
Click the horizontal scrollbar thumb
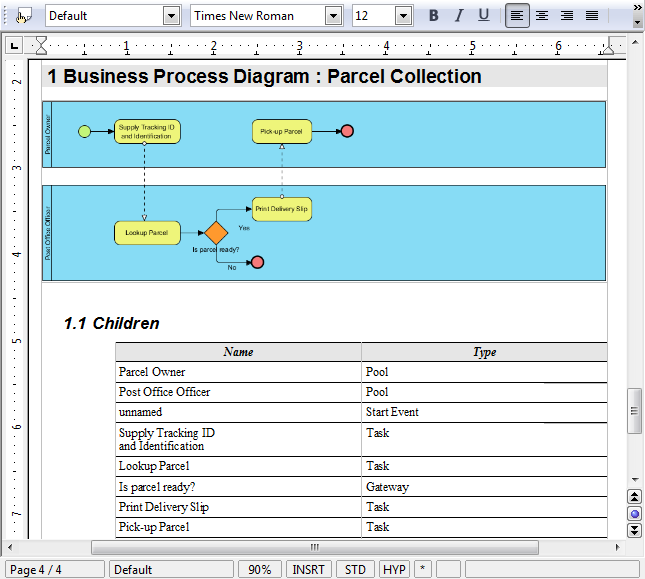[315, 547]
